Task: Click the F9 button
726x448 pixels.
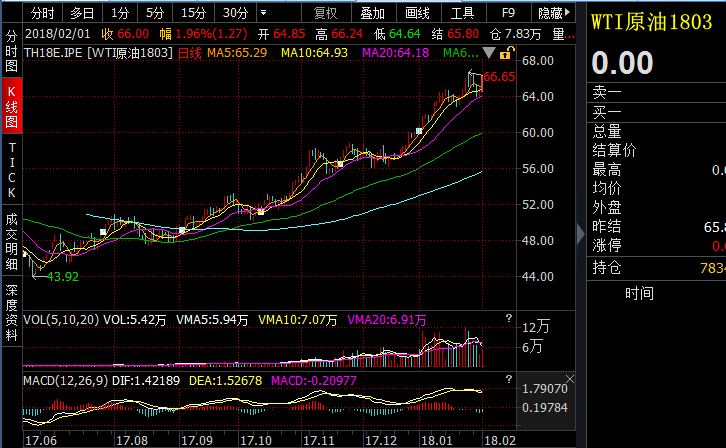Action: (x=508, y=13)
